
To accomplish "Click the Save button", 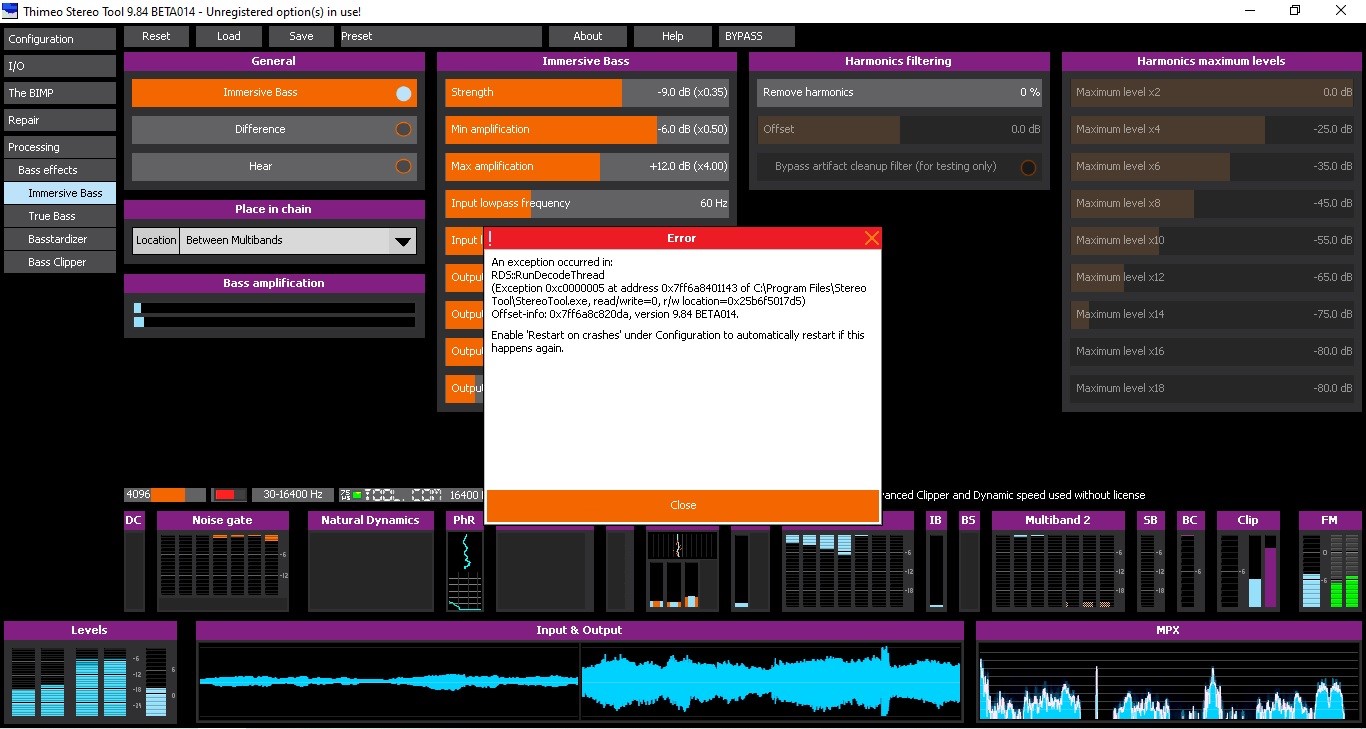I will [x=301, y=36].
